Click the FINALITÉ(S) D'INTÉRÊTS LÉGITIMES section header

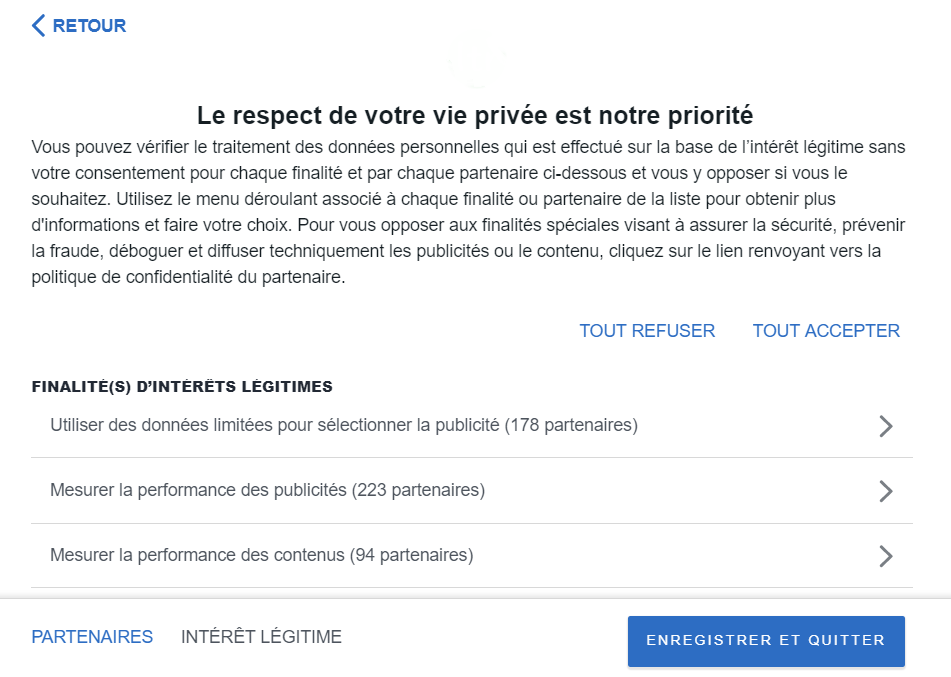coord(182,386)
